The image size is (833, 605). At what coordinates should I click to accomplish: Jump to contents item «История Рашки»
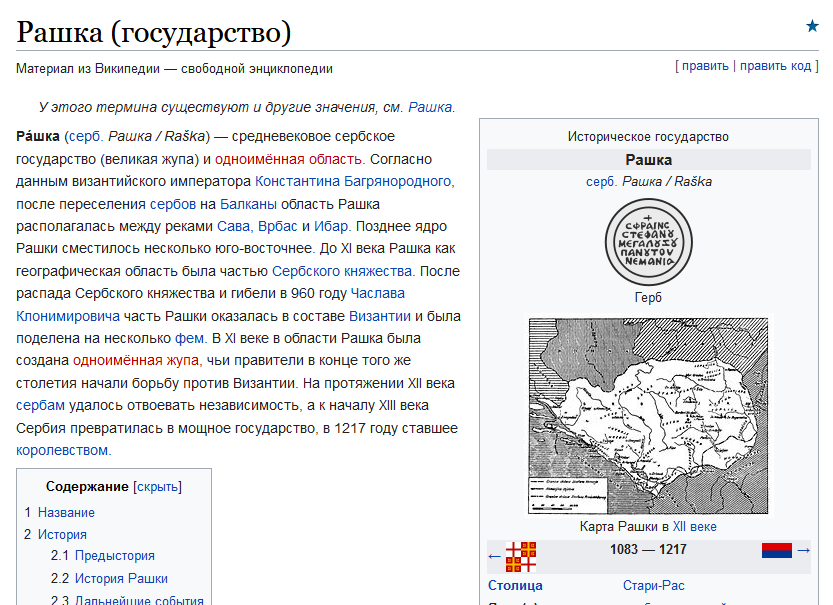pyautogui.click(x=121, y=579)
